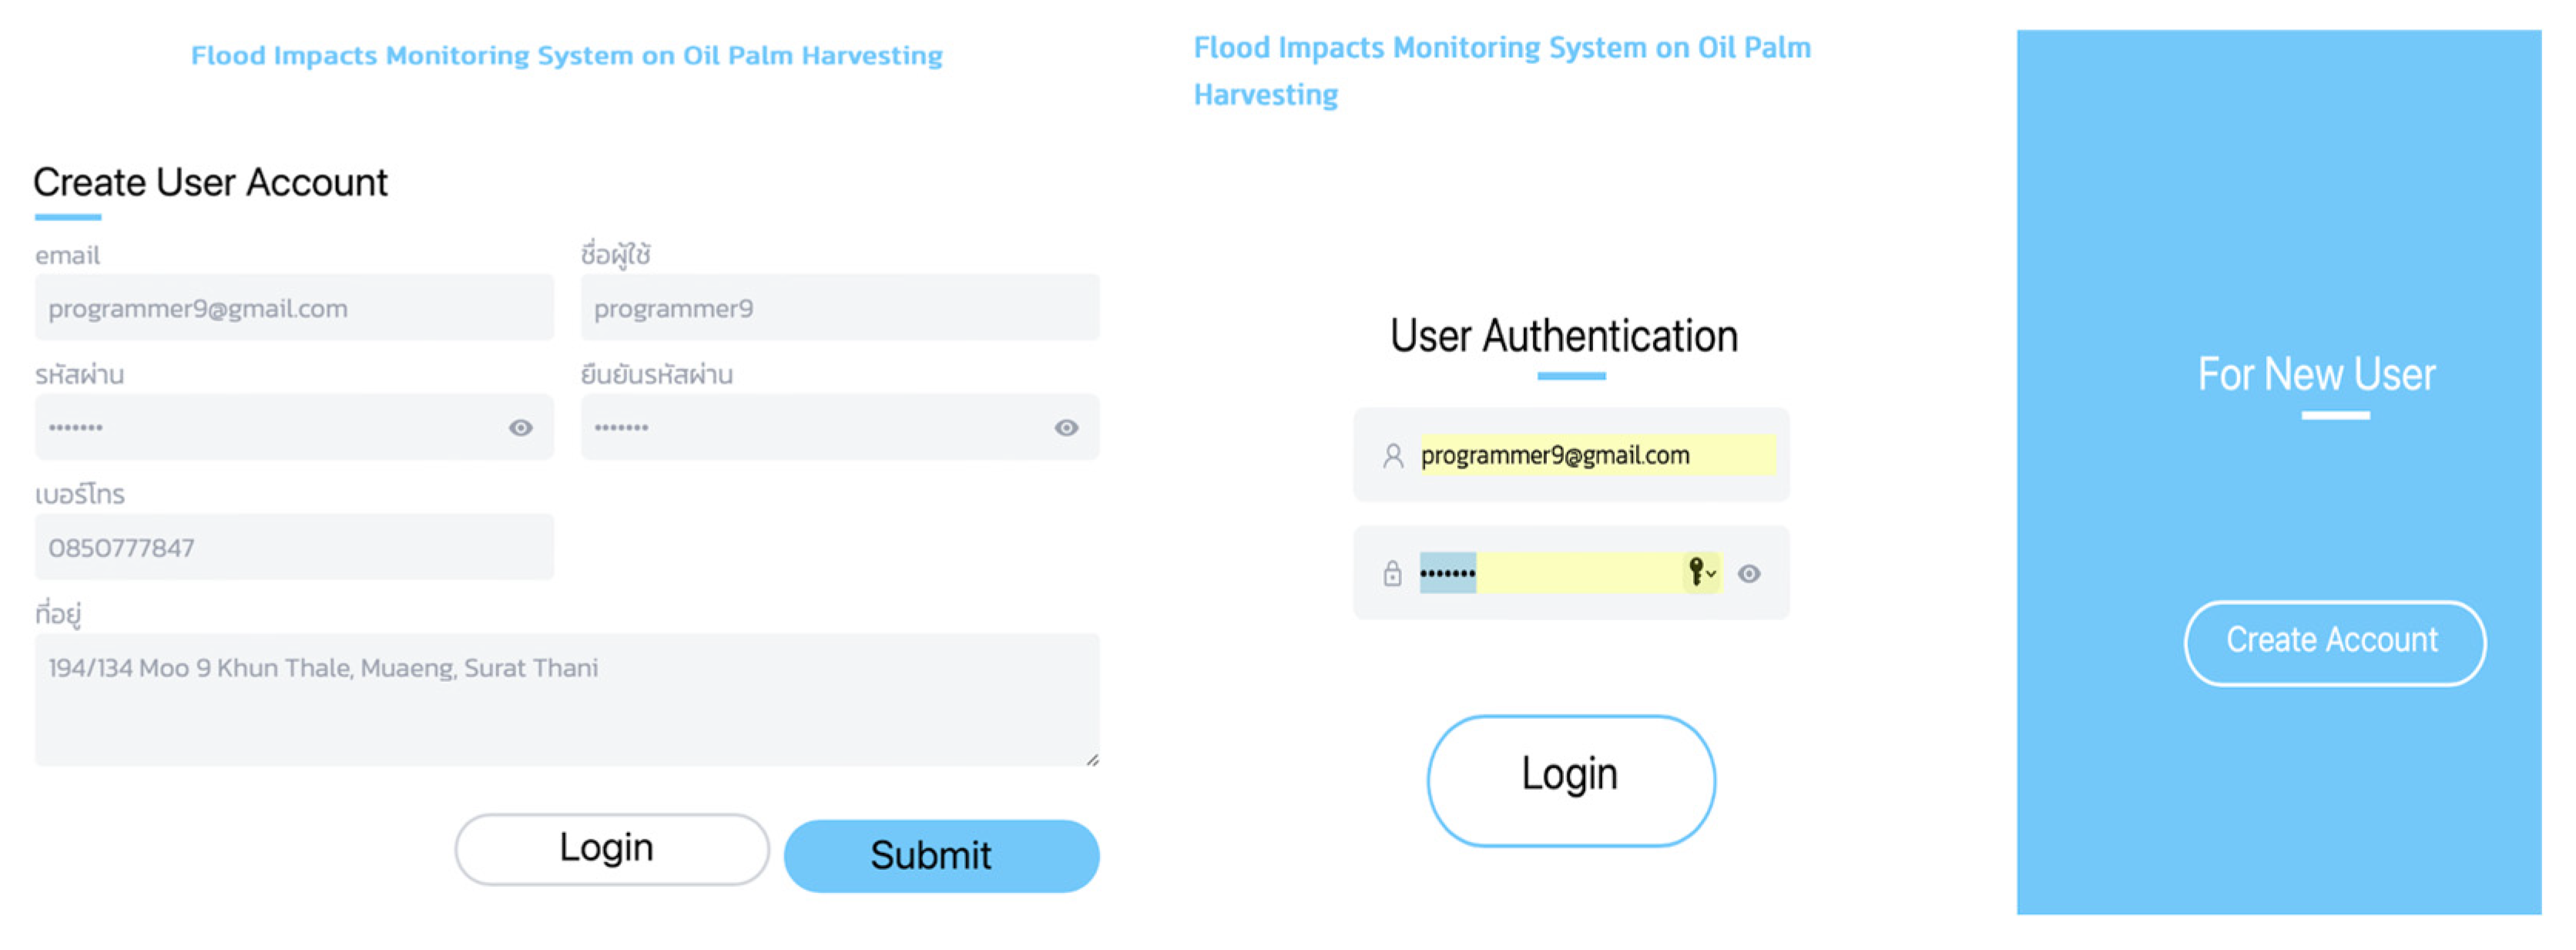Viewport: 2576px width, 950px height.
Task: Click the Flood Impacts Monitoring title above signup form
Action: (566, 56)
